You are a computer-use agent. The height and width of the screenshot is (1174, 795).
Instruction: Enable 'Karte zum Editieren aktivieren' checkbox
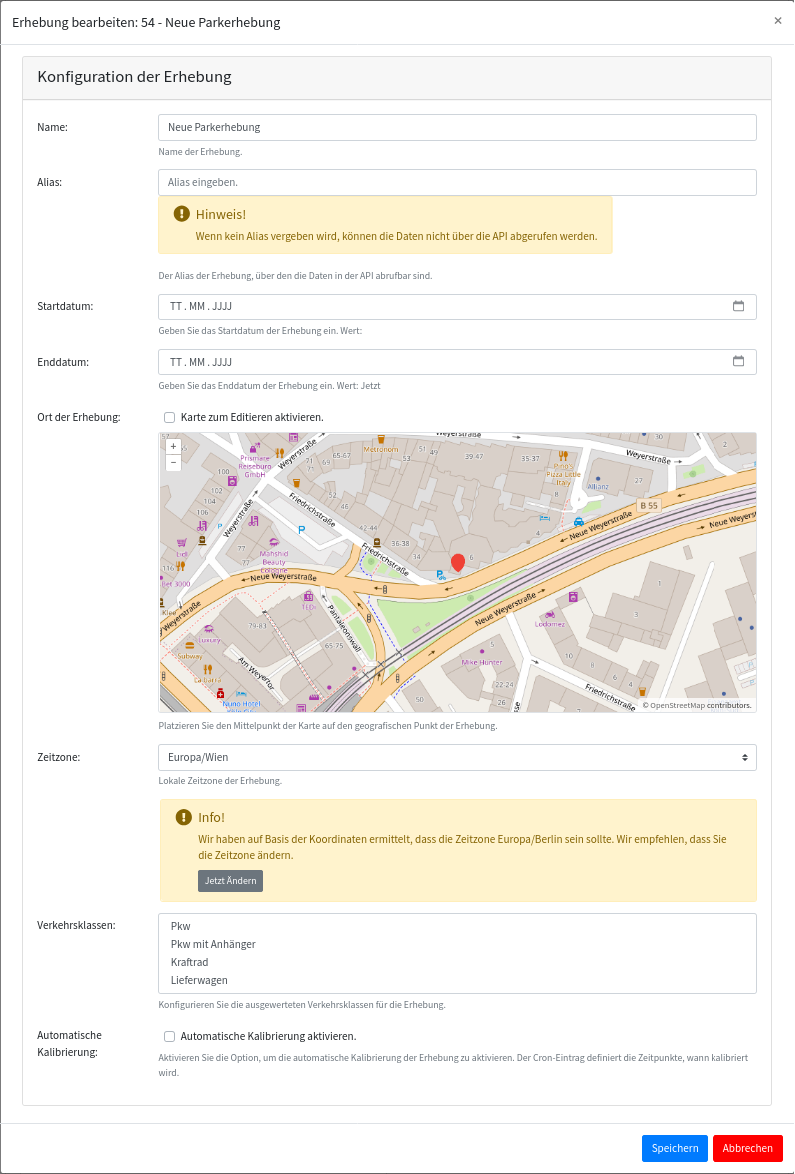tap(169, 418)
